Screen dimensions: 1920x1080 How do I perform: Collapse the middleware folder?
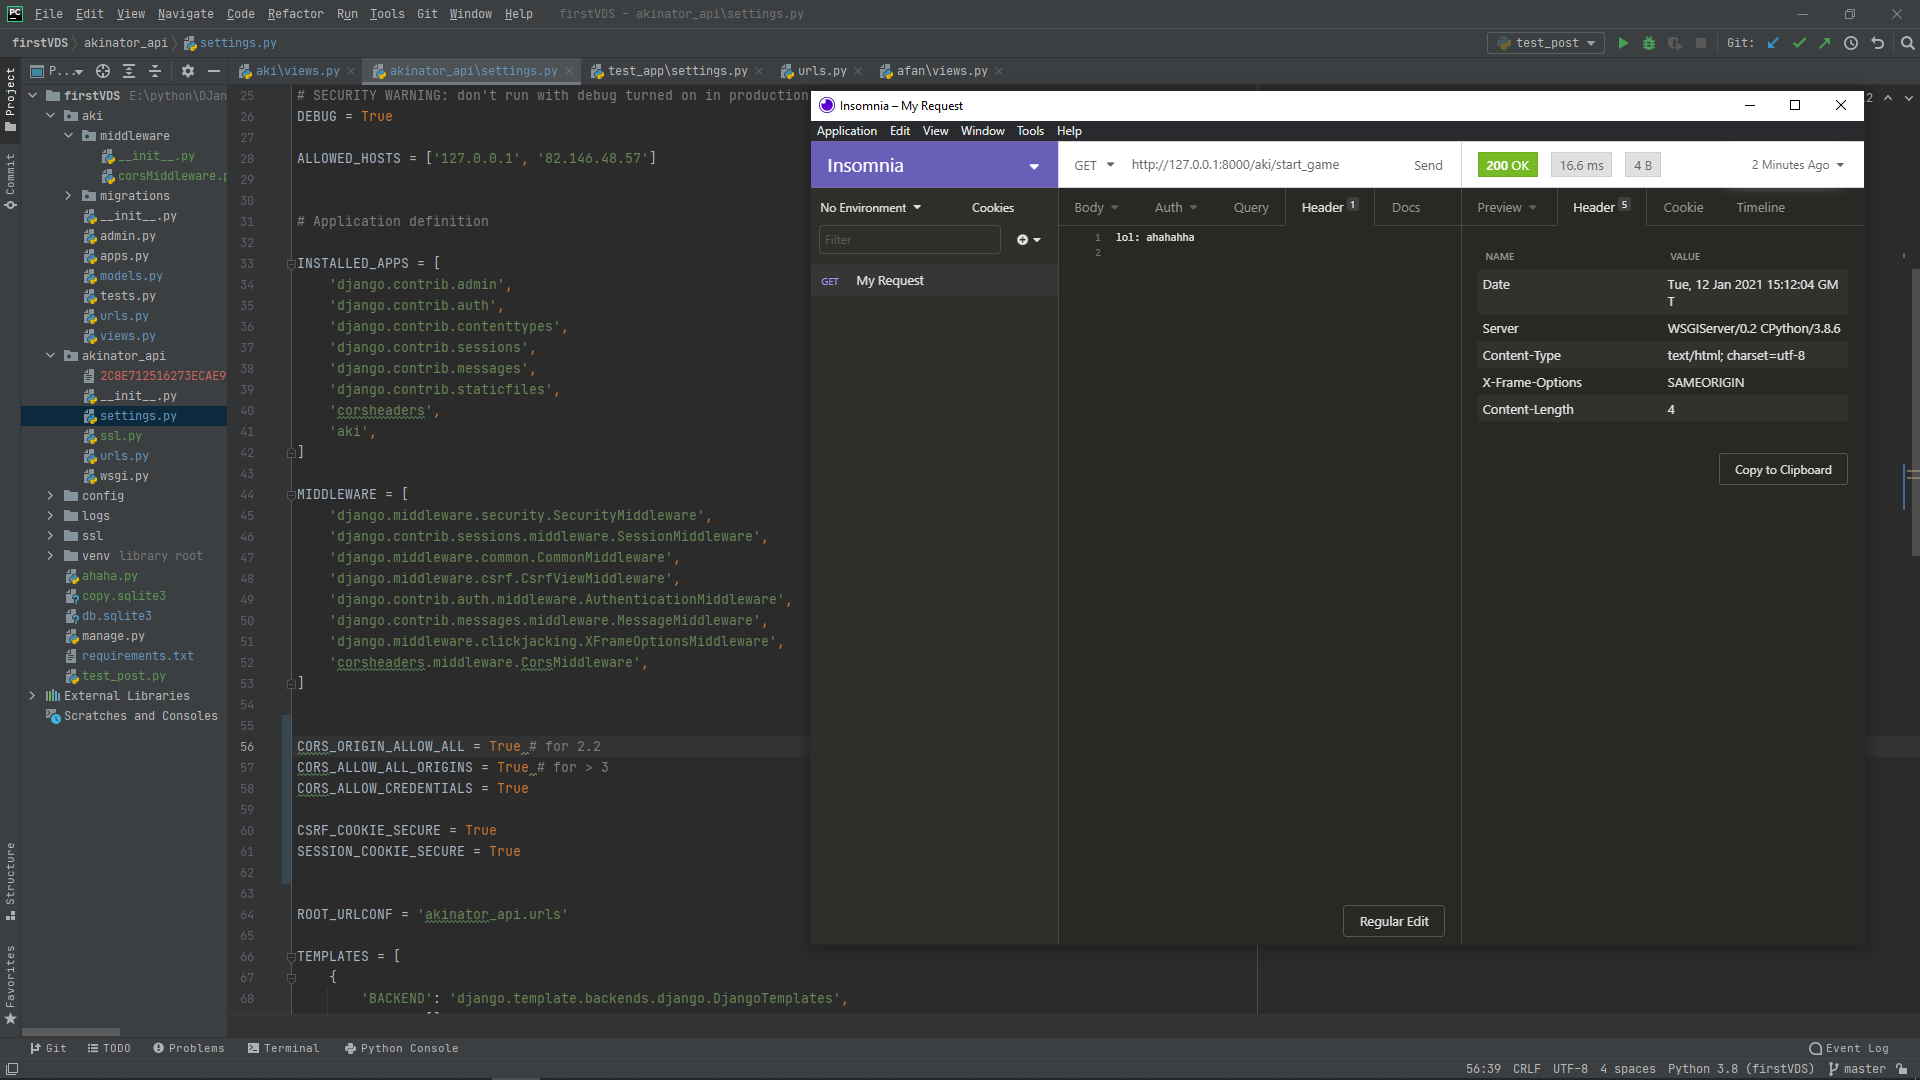point(69,136)
